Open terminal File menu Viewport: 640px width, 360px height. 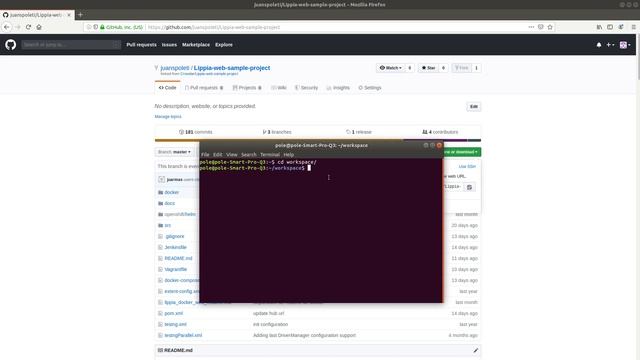click(205, 155)
